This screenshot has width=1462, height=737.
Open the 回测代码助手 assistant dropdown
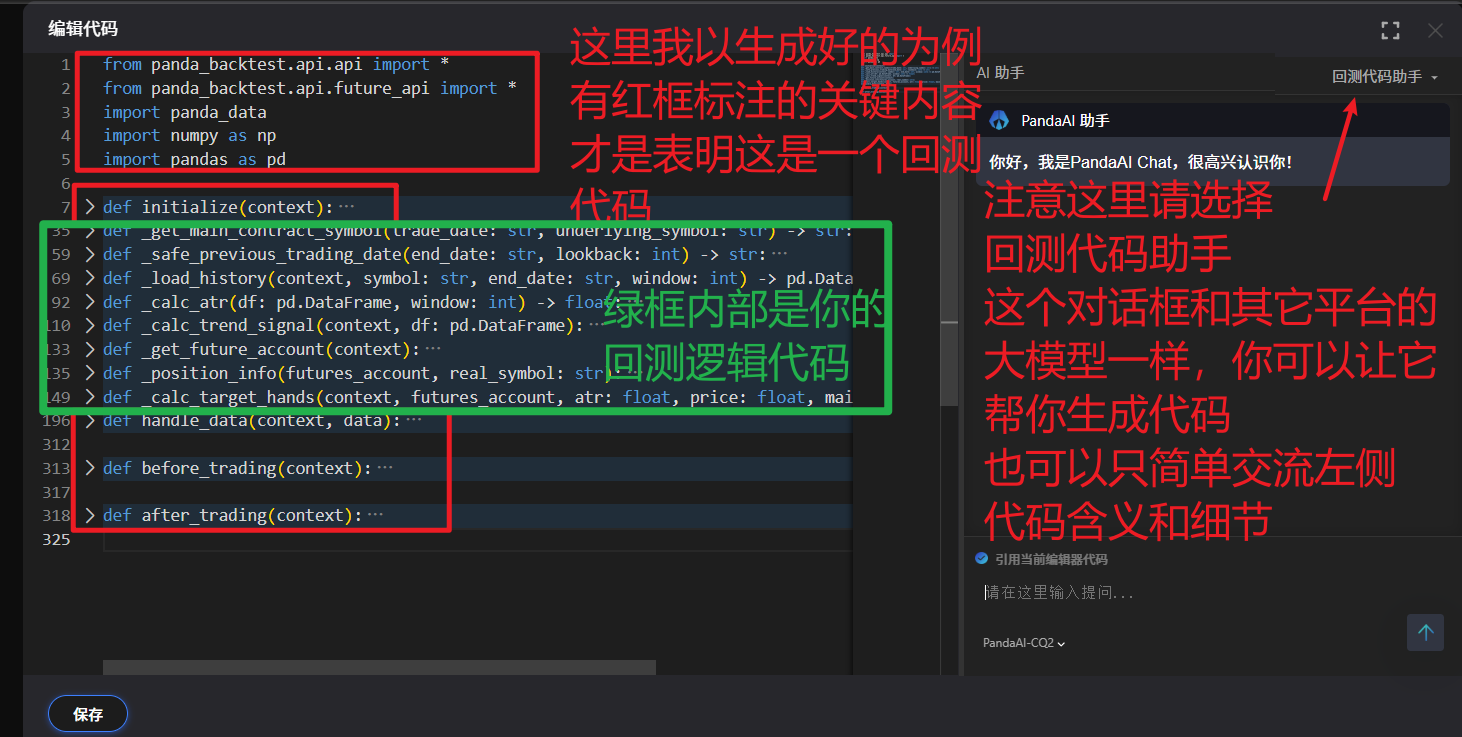[x=1385, y=77]
